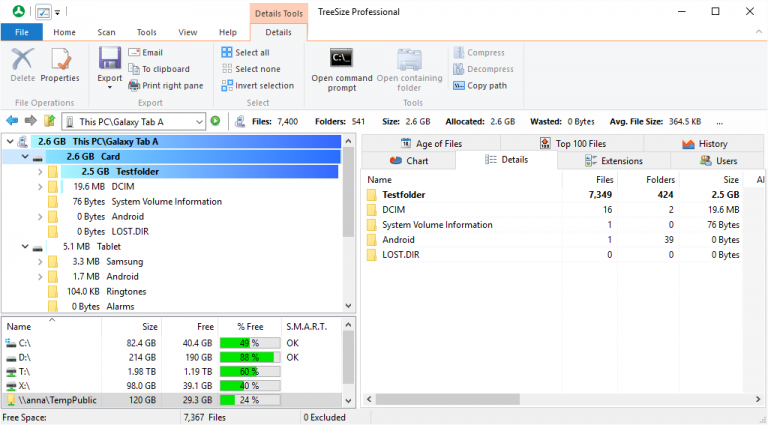The height and width of the screenshot is (425, 768).
Task: Select LOST.DIR in details list
Action: click(552, 255)
